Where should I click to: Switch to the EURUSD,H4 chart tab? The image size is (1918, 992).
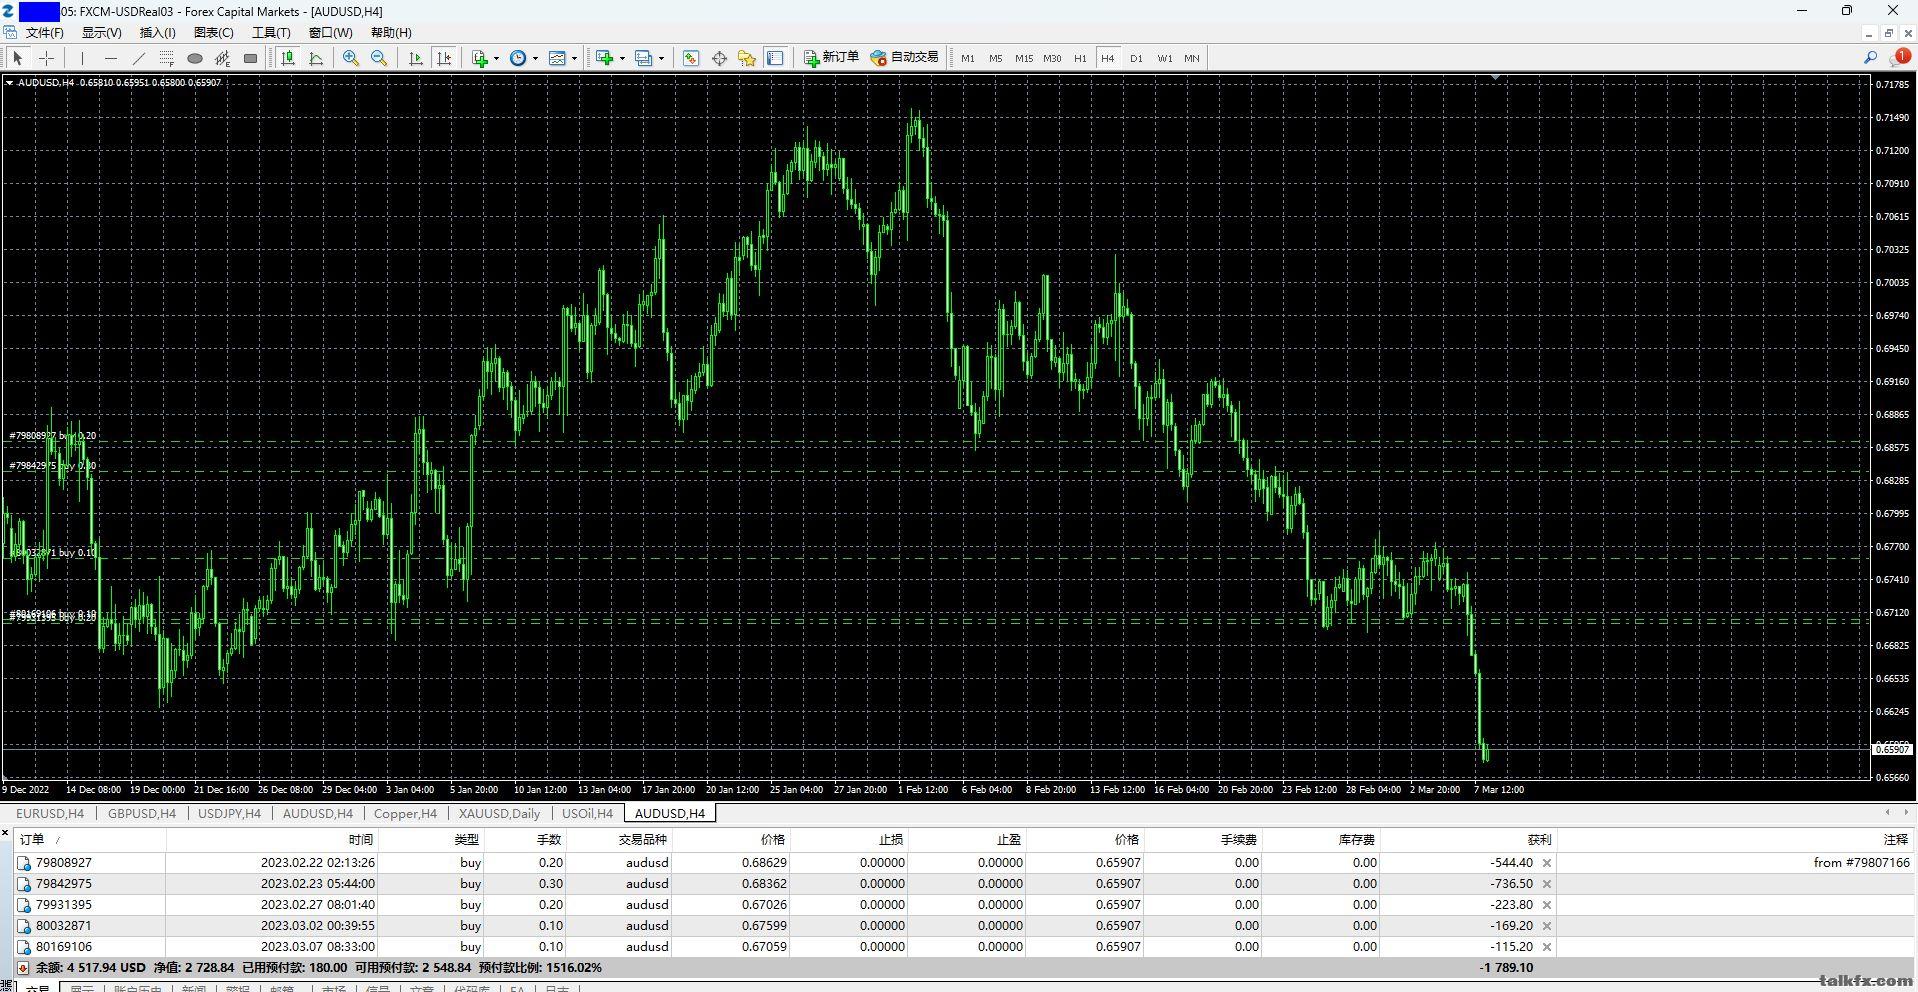[x=50, y=813]
